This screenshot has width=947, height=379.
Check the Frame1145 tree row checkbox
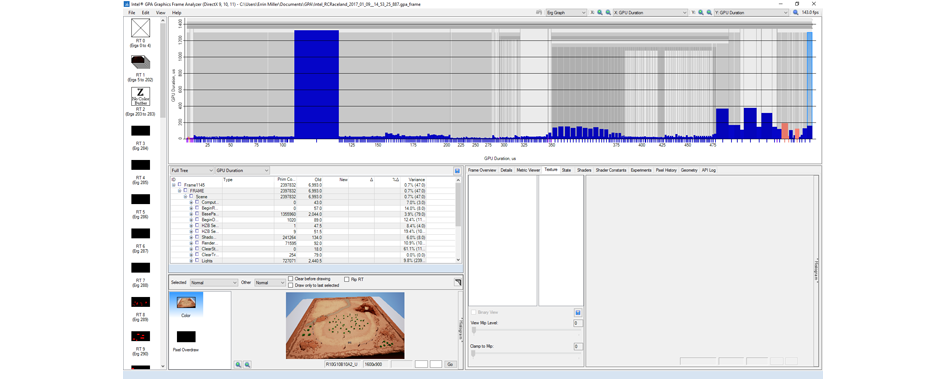click(x=179, y=185)
